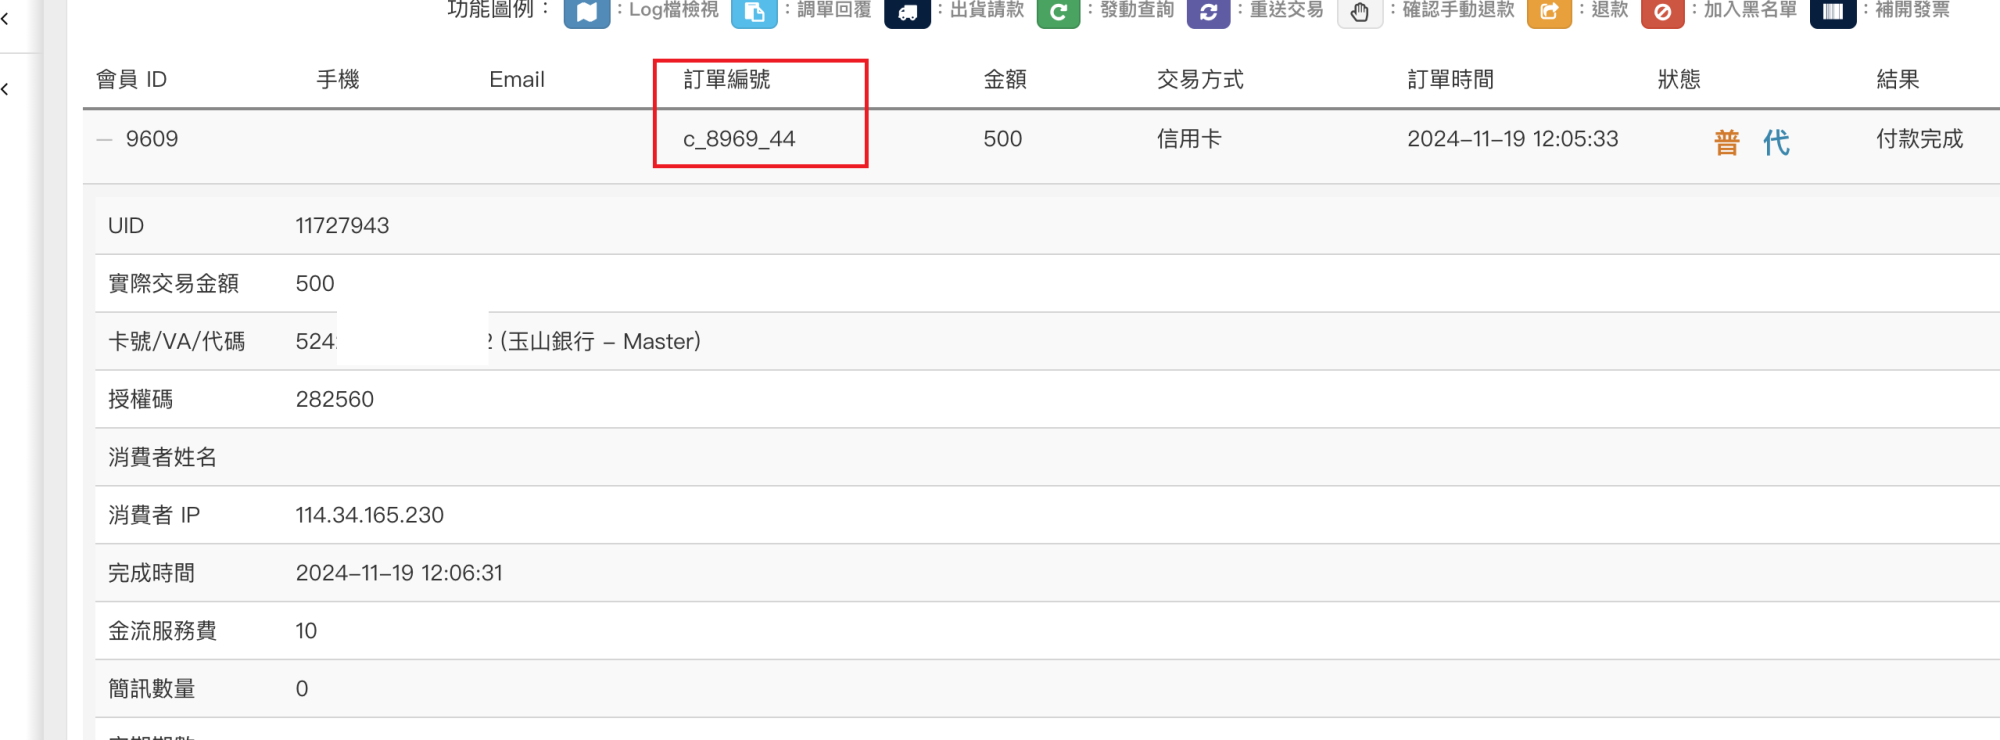Screen dimensions: 2000x740
Task: Click the second left chevron in sidebar
Action: coord(6,90)
